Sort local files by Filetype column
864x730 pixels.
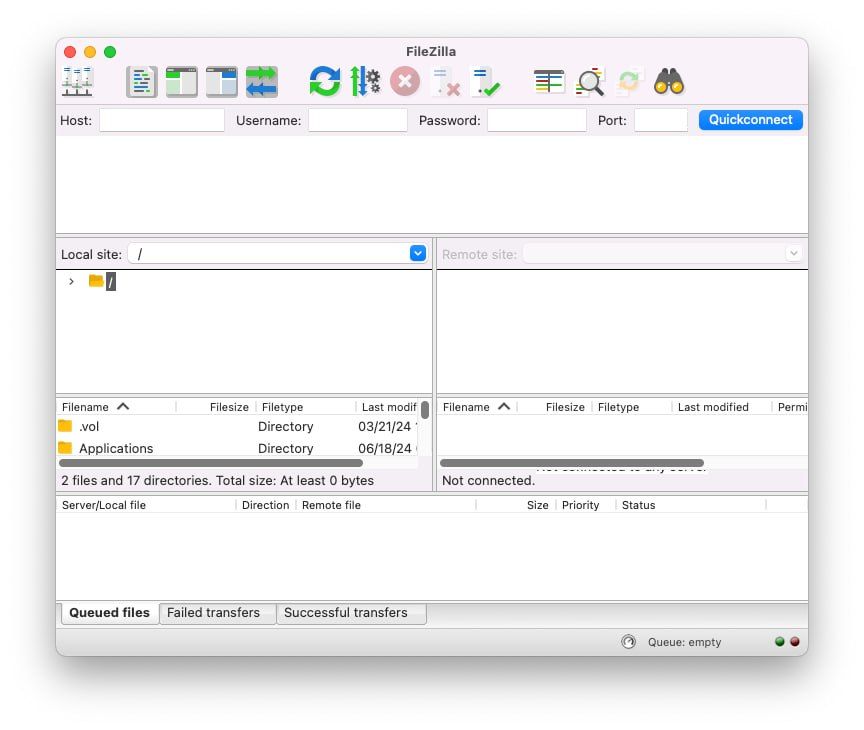[x=306, y=407]
